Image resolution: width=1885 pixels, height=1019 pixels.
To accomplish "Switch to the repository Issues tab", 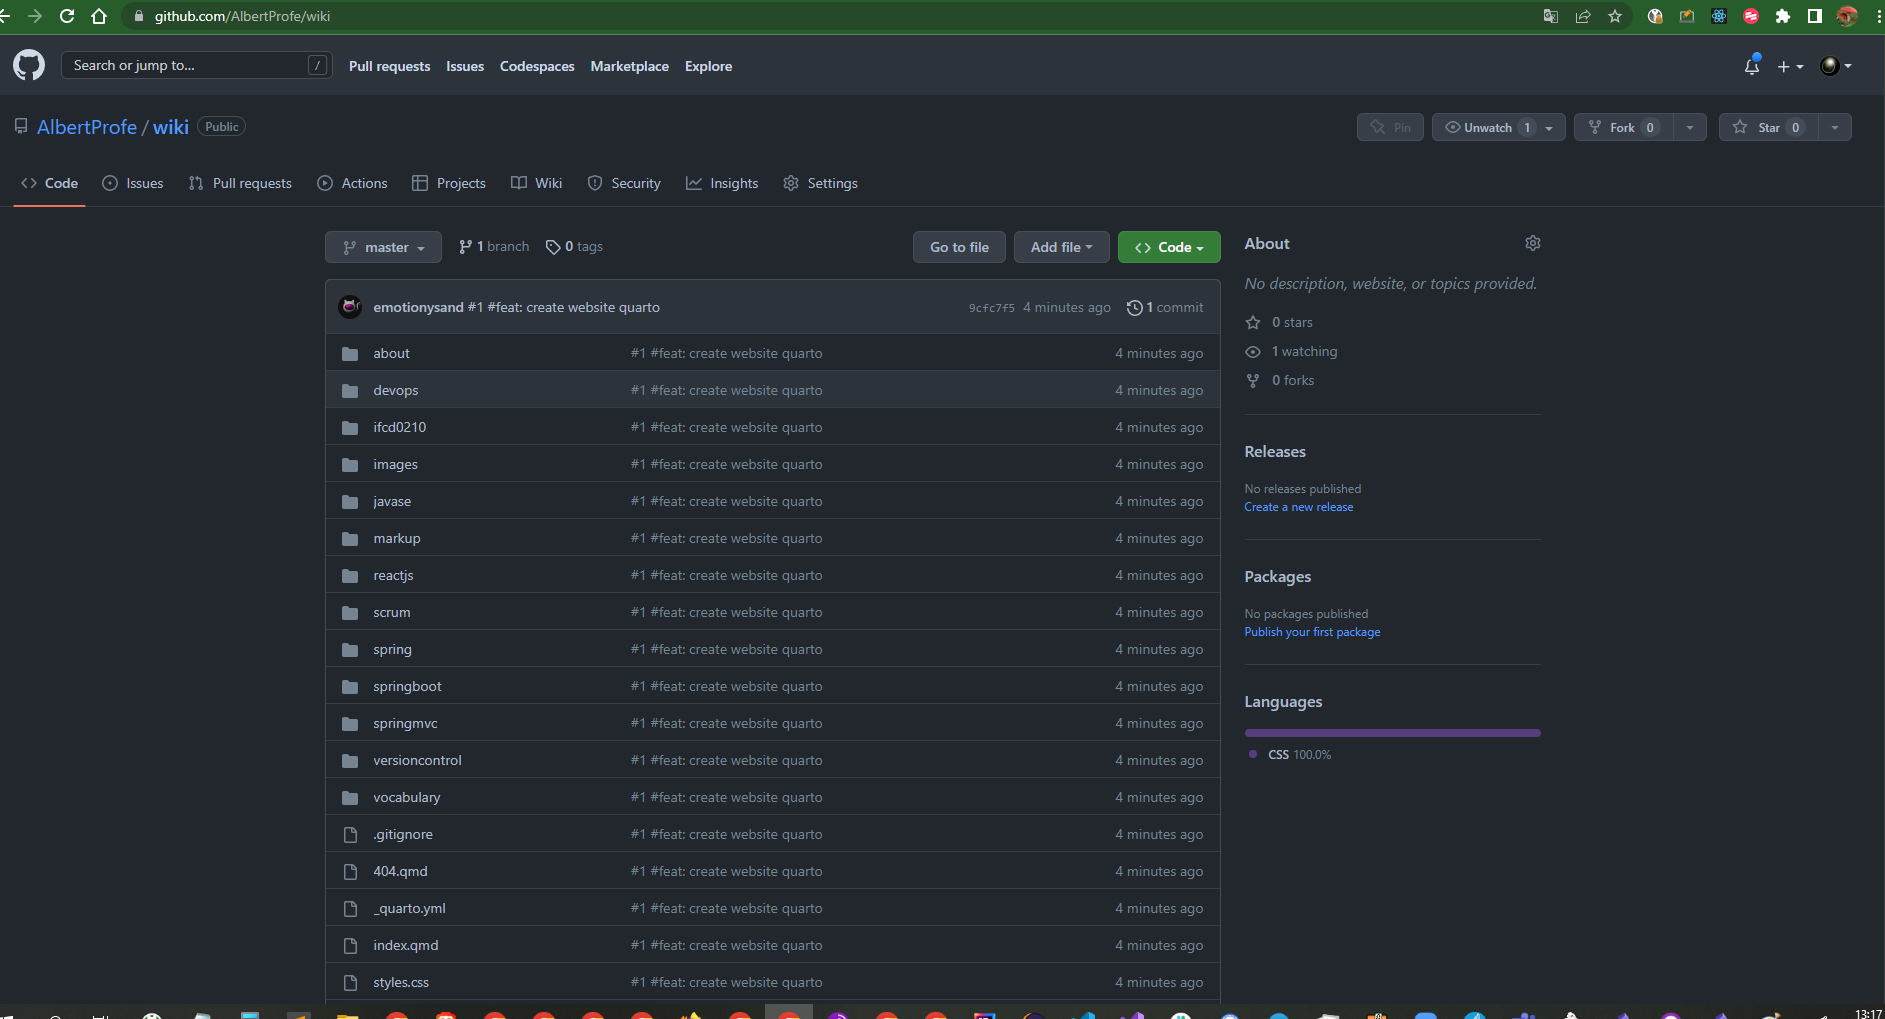I will click(133, 183).
